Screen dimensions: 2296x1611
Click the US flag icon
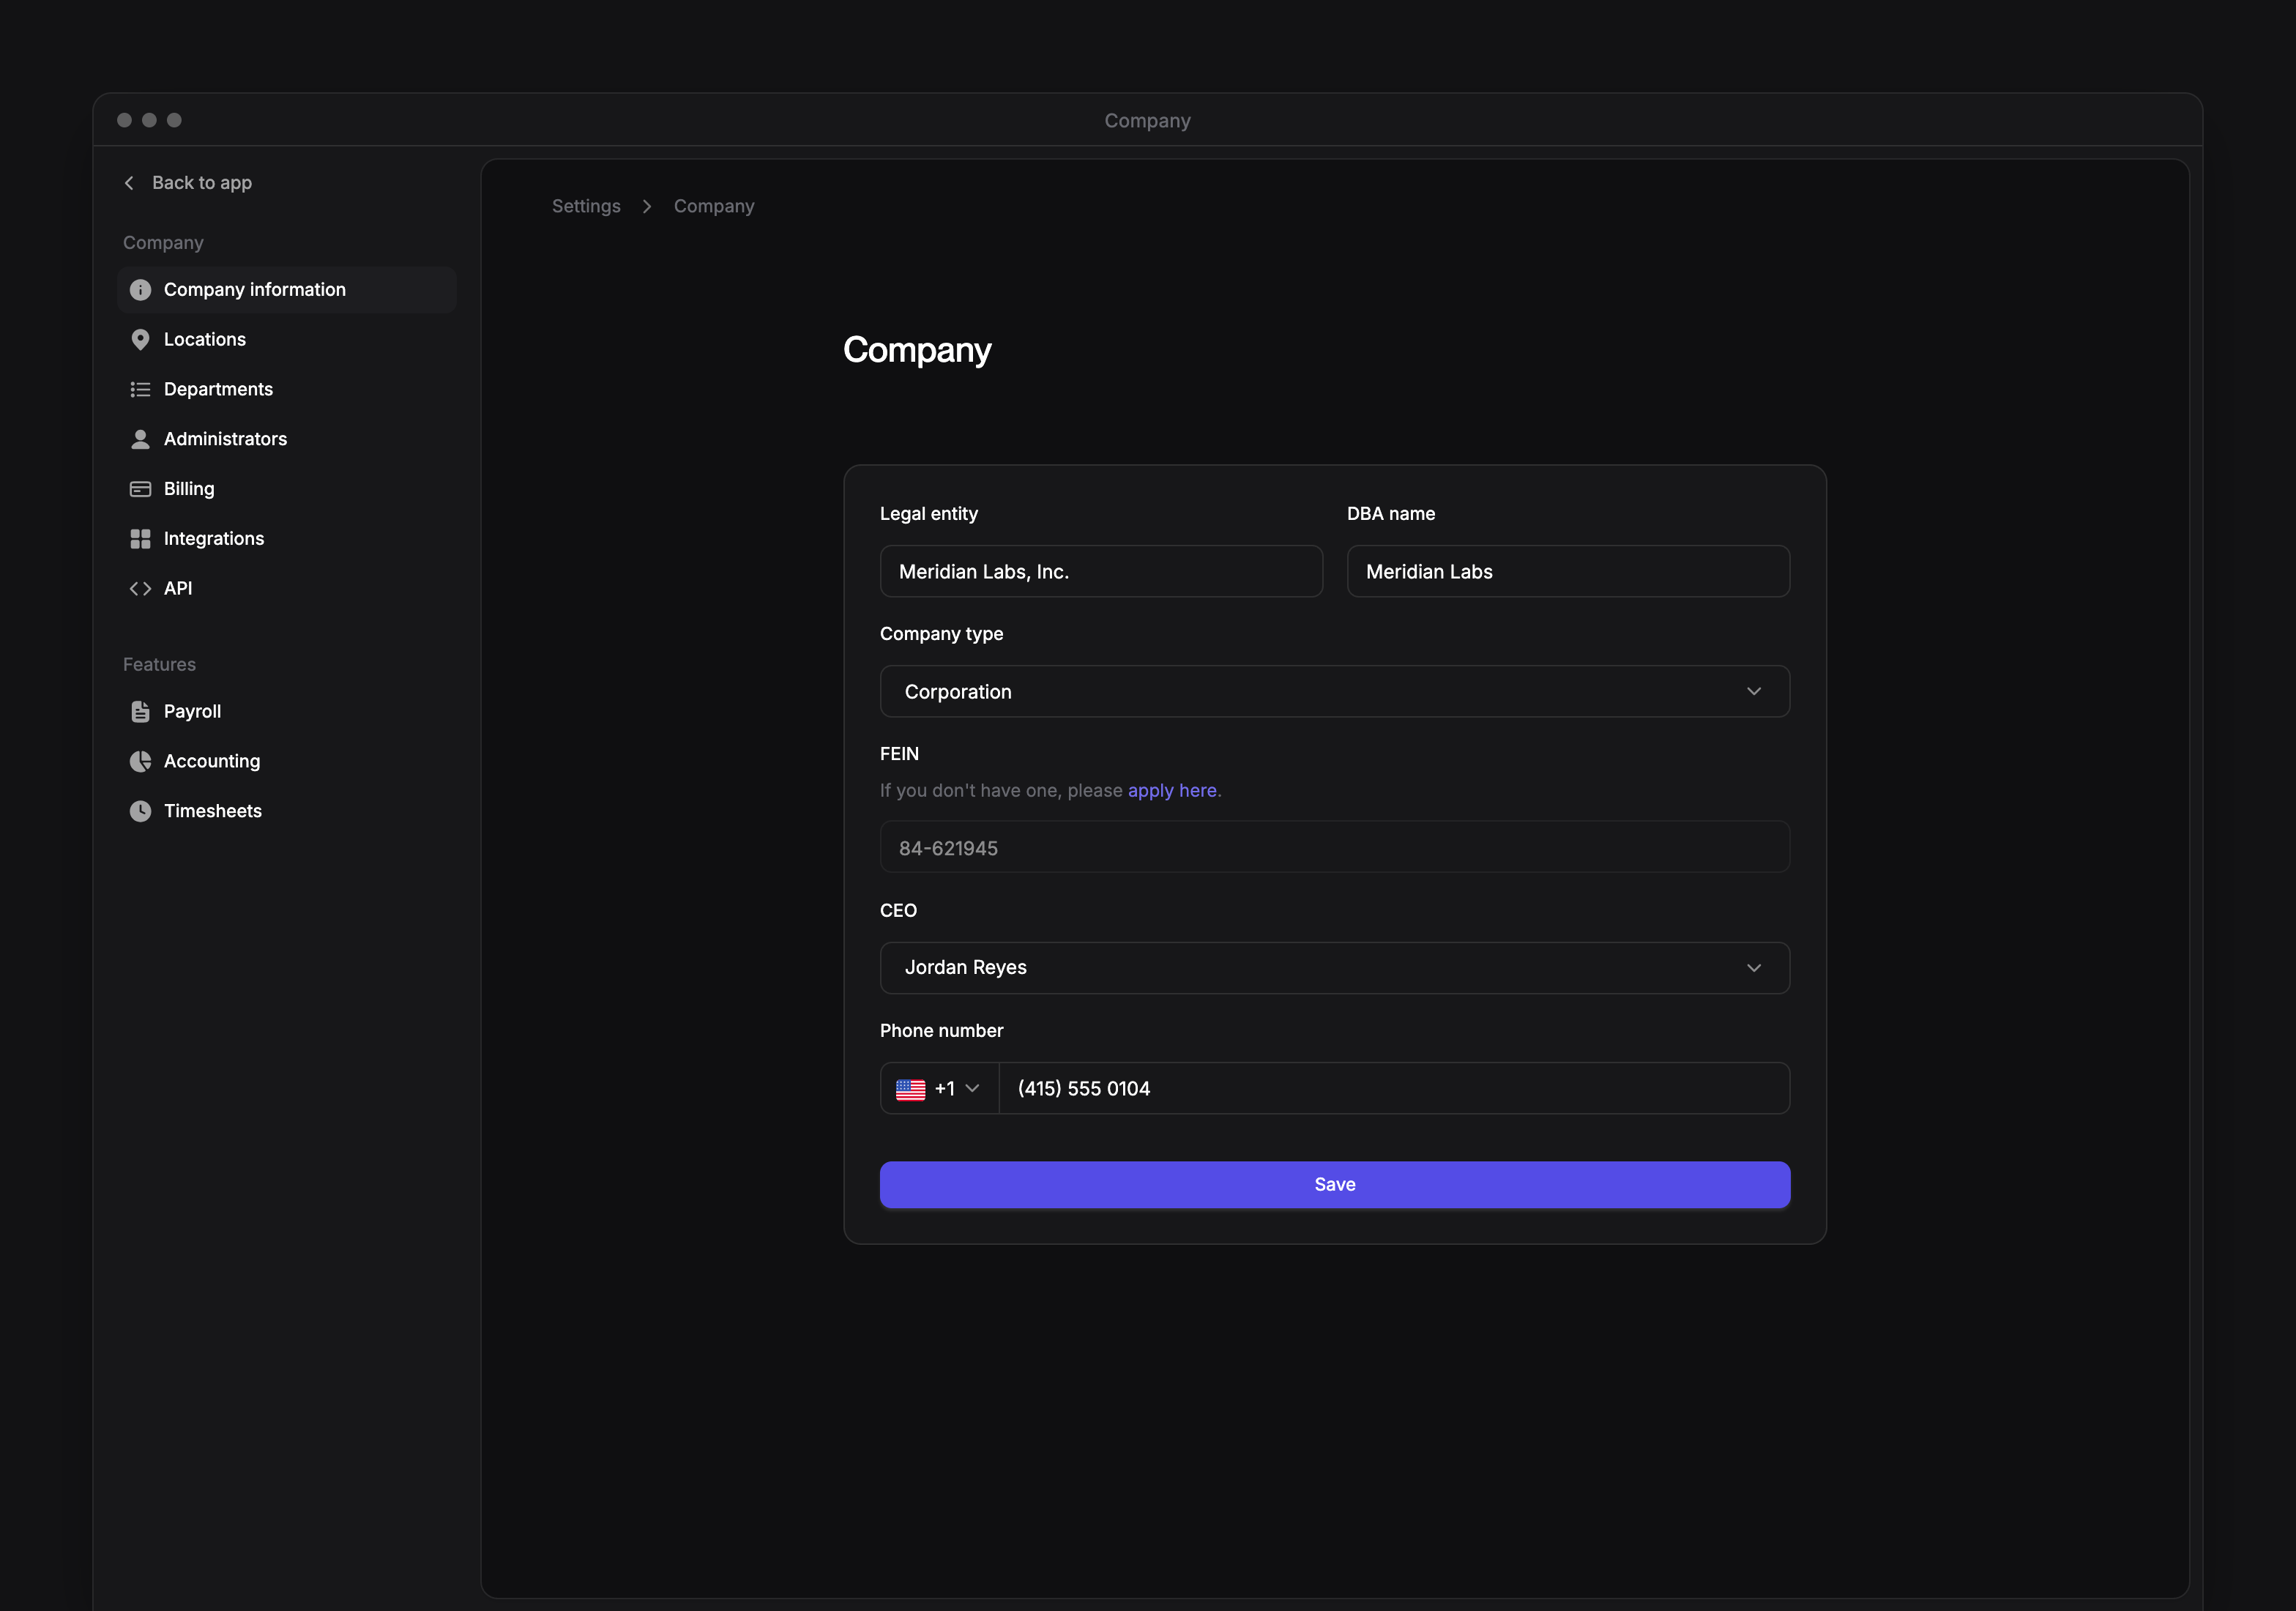coord(910,1089)
